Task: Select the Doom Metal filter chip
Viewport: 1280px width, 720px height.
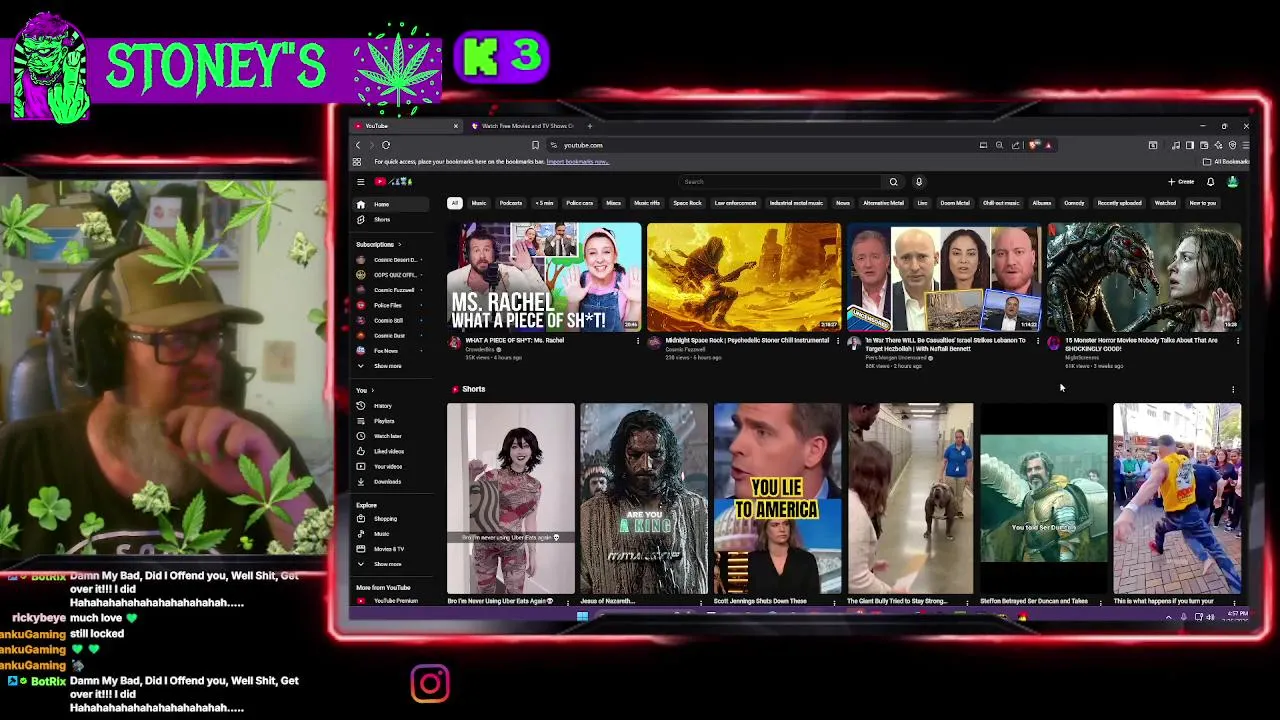Action: point(955,203)
